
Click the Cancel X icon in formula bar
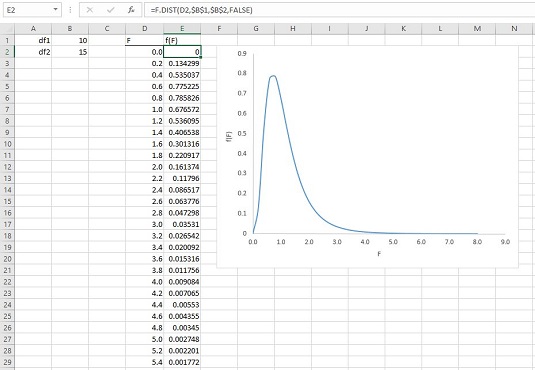[x=90, y=10]
